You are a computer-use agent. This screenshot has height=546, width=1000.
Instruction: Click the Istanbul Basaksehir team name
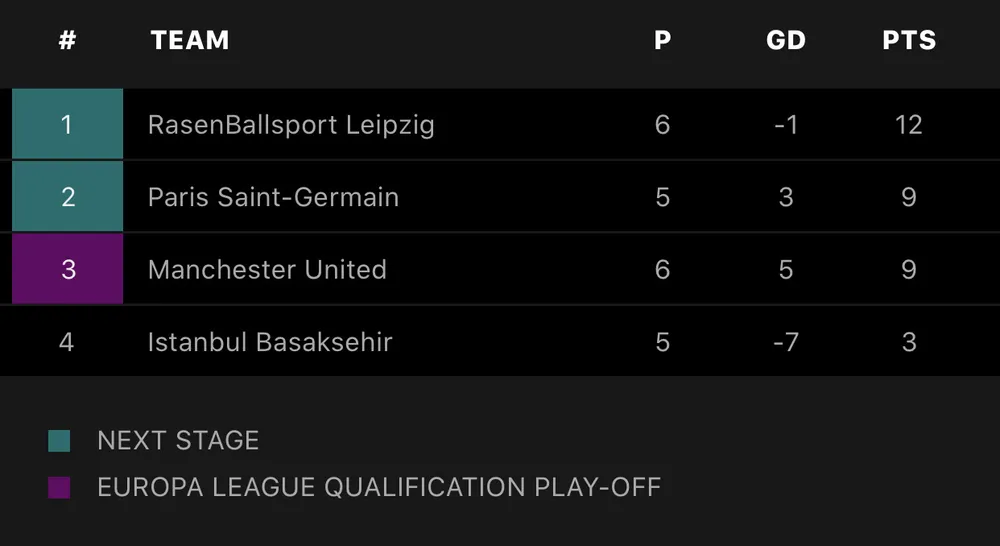coord(270,342)
